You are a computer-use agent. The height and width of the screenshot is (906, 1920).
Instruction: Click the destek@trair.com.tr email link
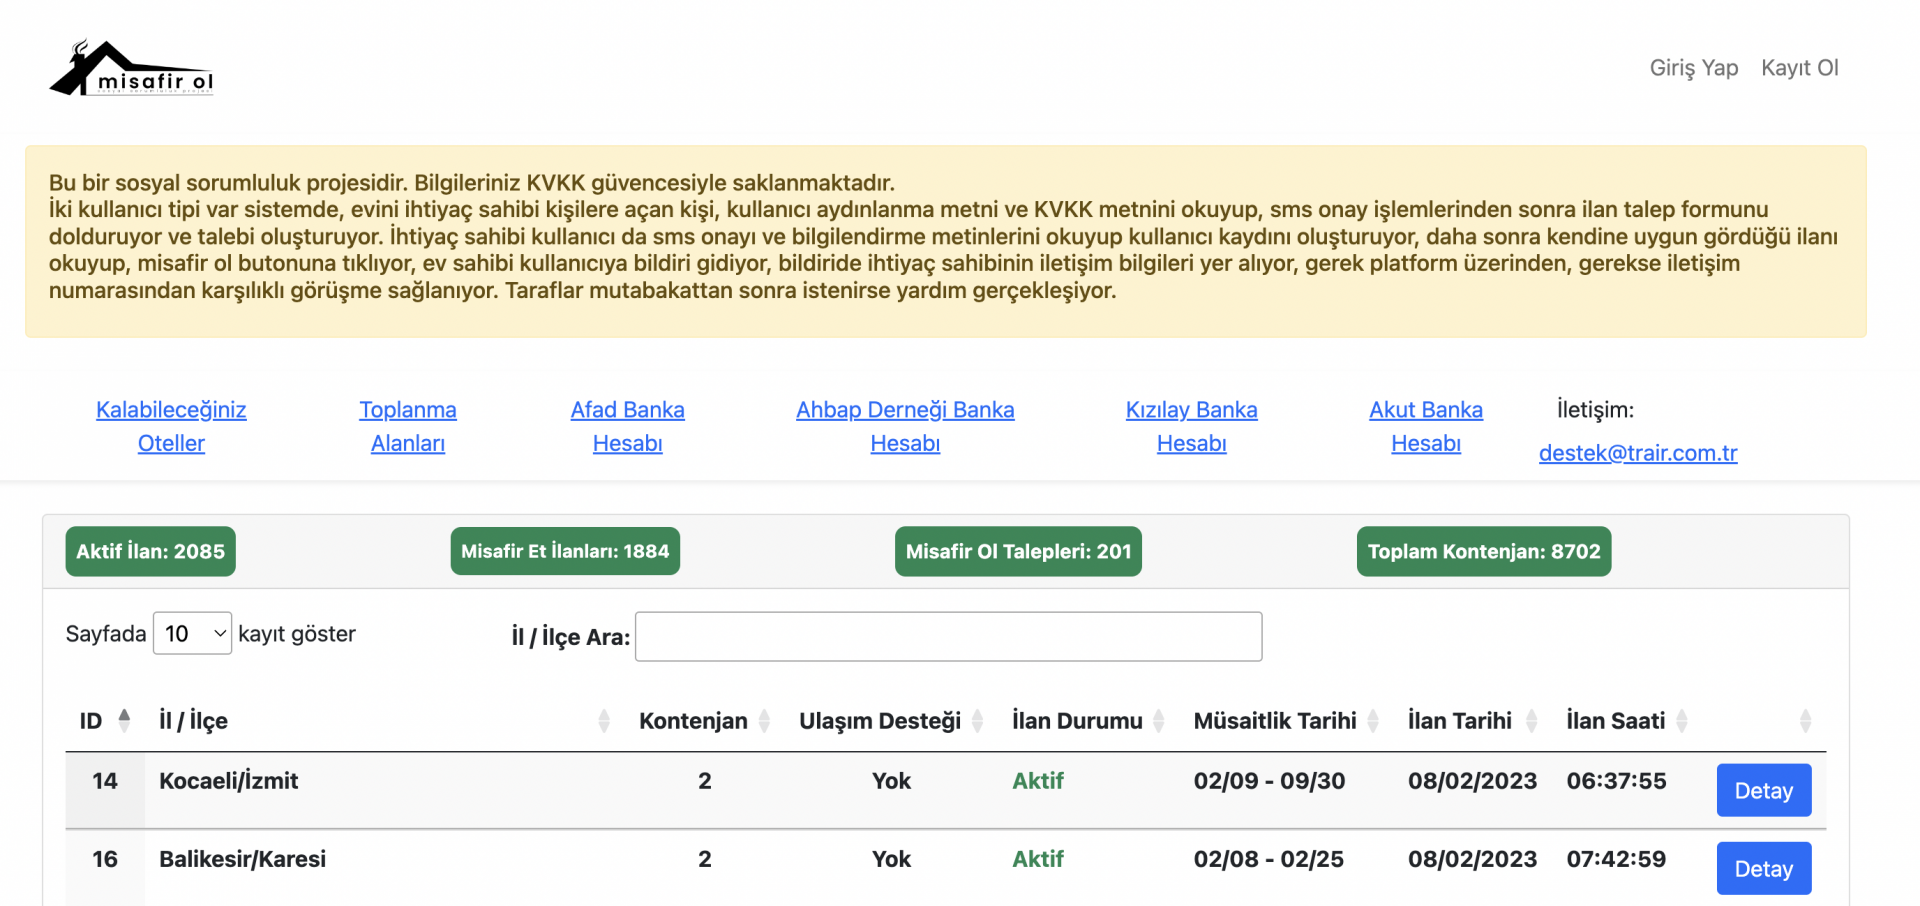point(1637,453)
